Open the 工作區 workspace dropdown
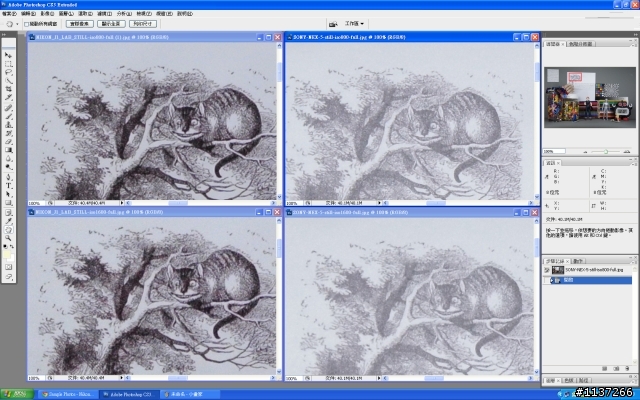Image resolution: width=640 pixels, height=400 pixels. tap(354, 24)
